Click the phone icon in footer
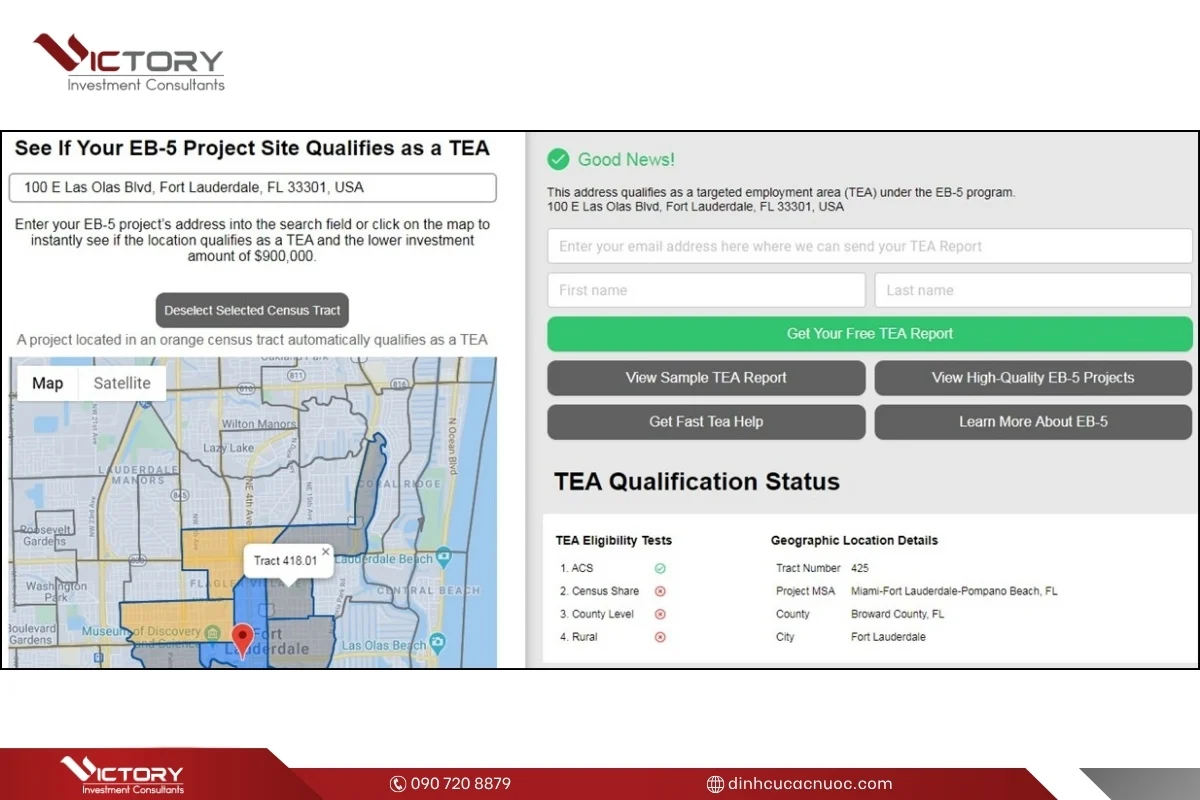Screen dimensions: 1200x800 (x=398, y=784)
